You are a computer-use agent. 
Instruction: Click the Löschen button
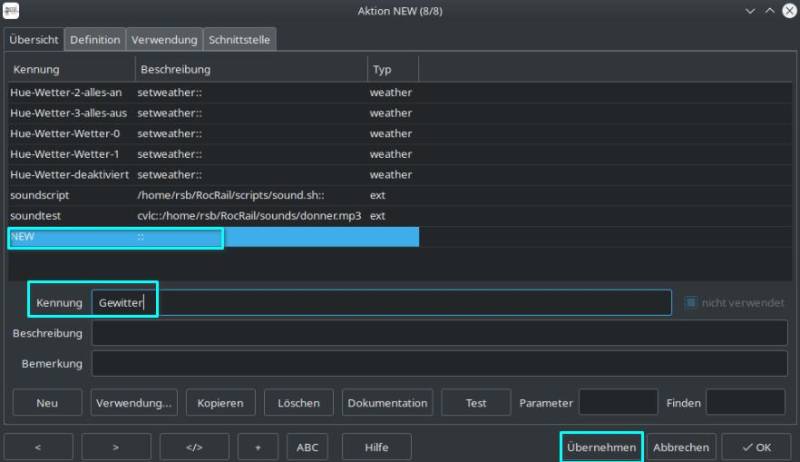tap(299, 403)
